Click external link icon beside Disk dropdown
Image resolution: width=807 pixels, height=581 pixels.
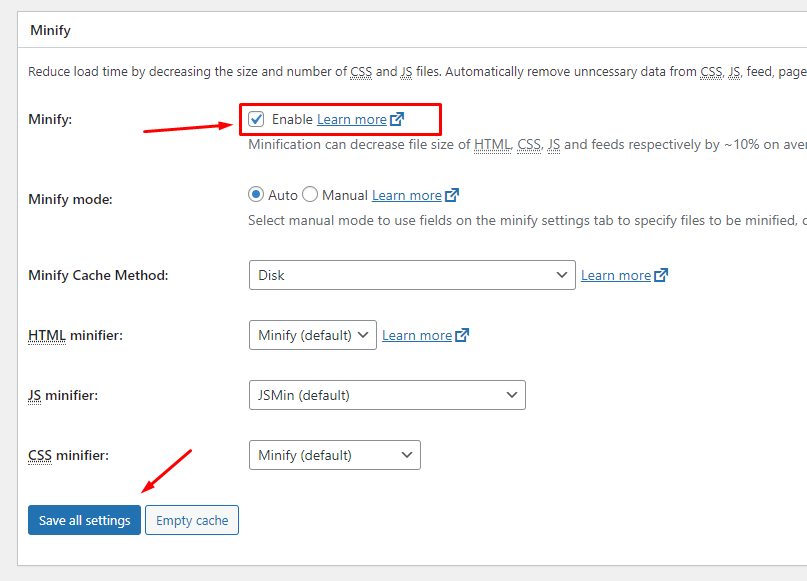(x=661, y=275)
